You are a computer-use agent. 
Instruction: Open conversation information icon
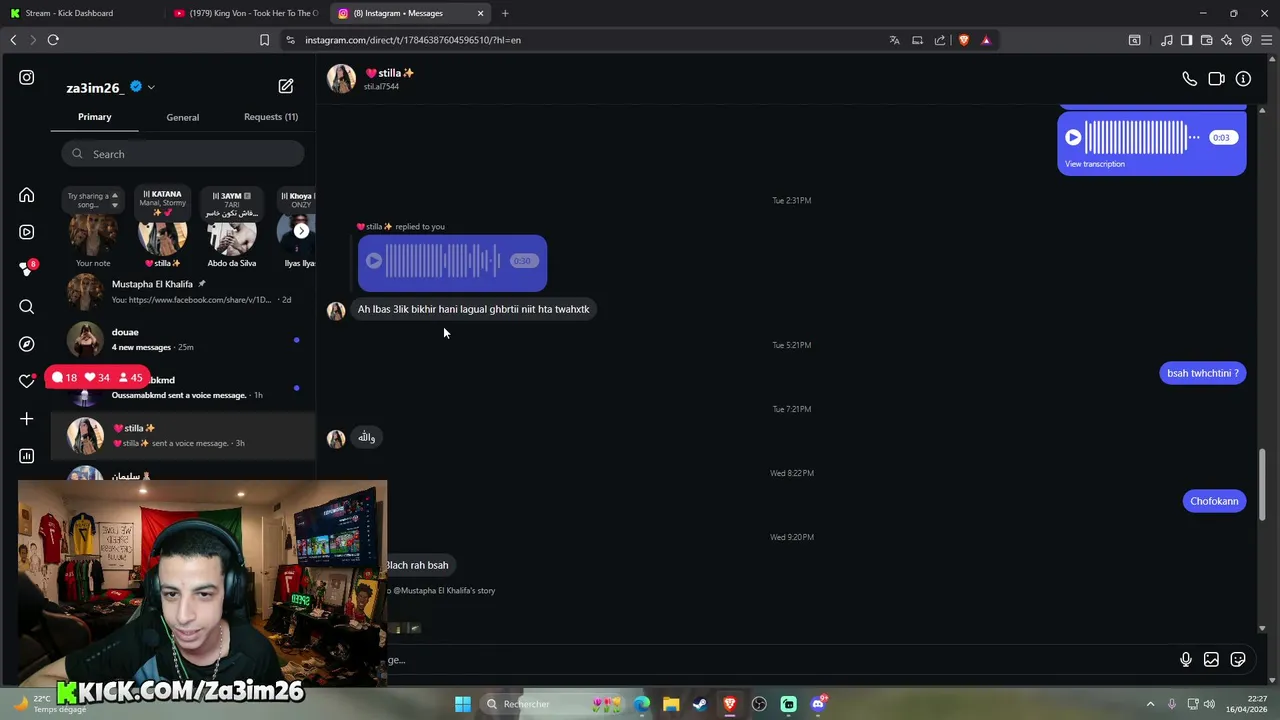[1243, 79]
